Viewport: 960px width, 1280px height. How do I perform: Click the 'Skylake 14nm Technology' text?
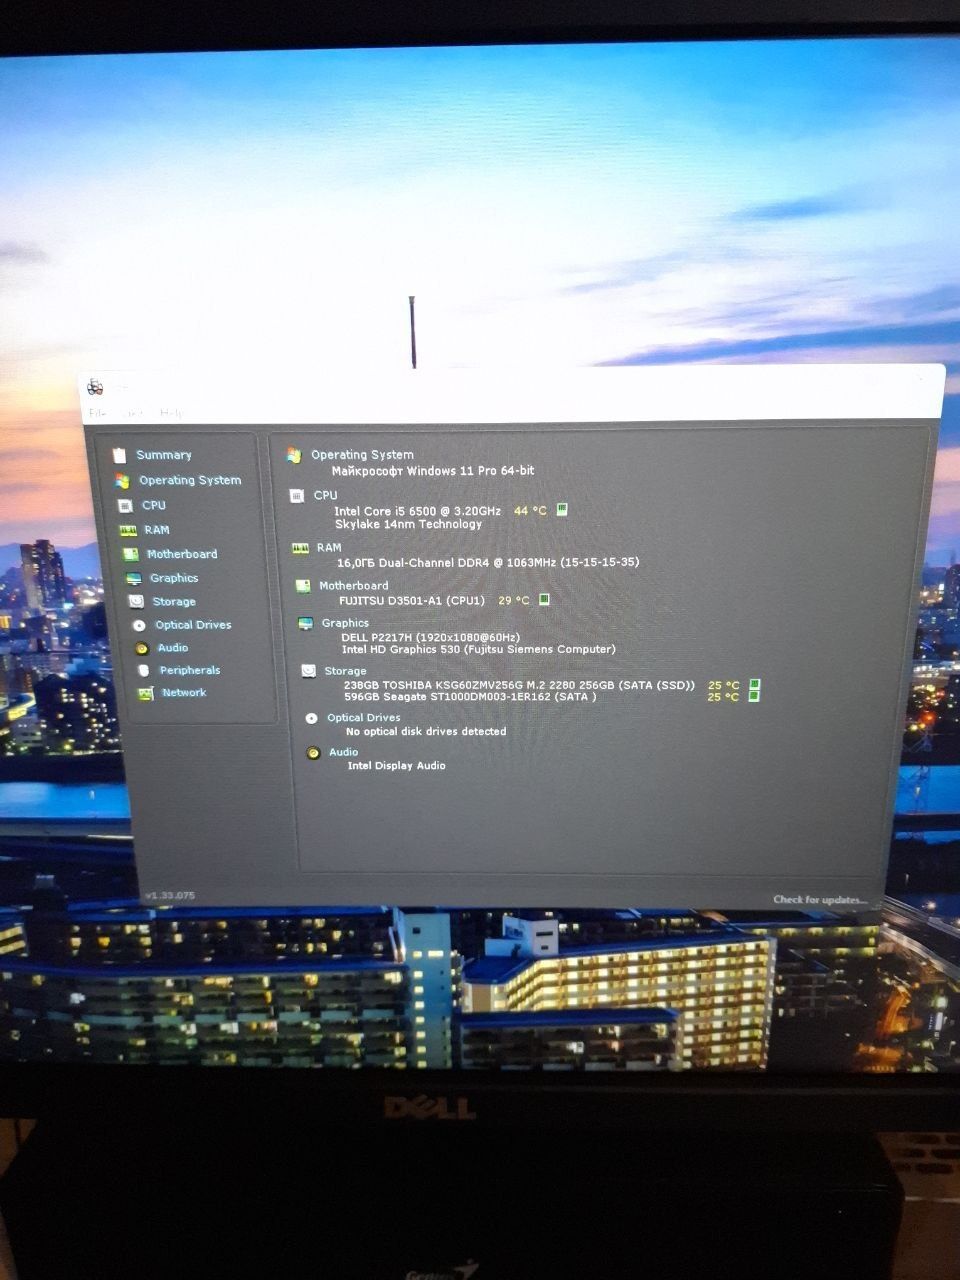coord(408,524)
